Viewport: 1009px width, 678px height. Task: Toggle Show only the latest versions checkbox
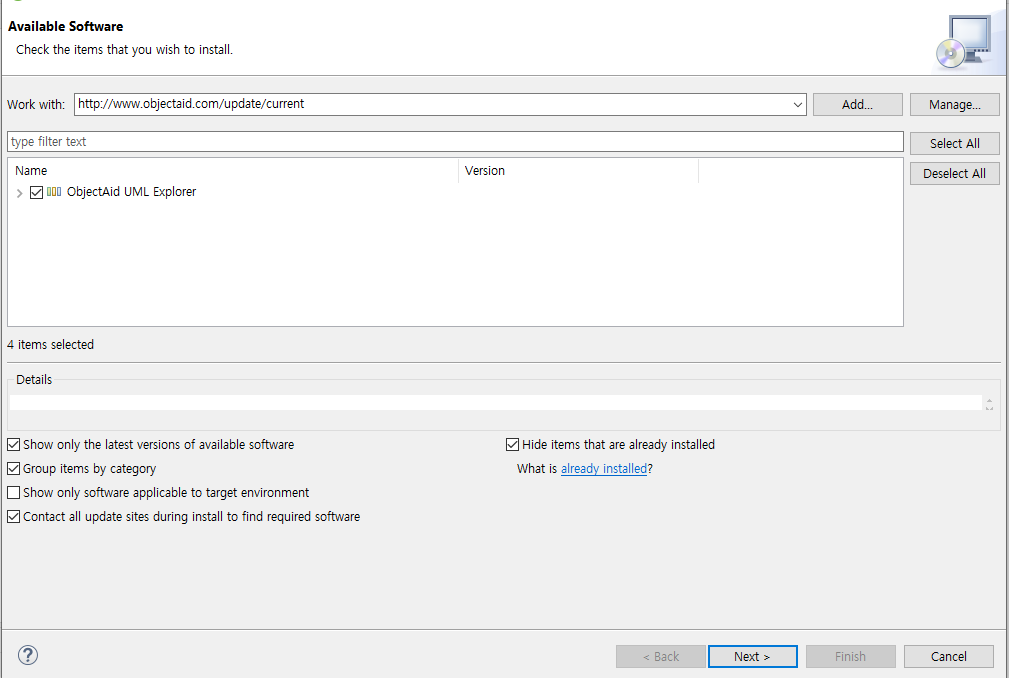(14, 444)
